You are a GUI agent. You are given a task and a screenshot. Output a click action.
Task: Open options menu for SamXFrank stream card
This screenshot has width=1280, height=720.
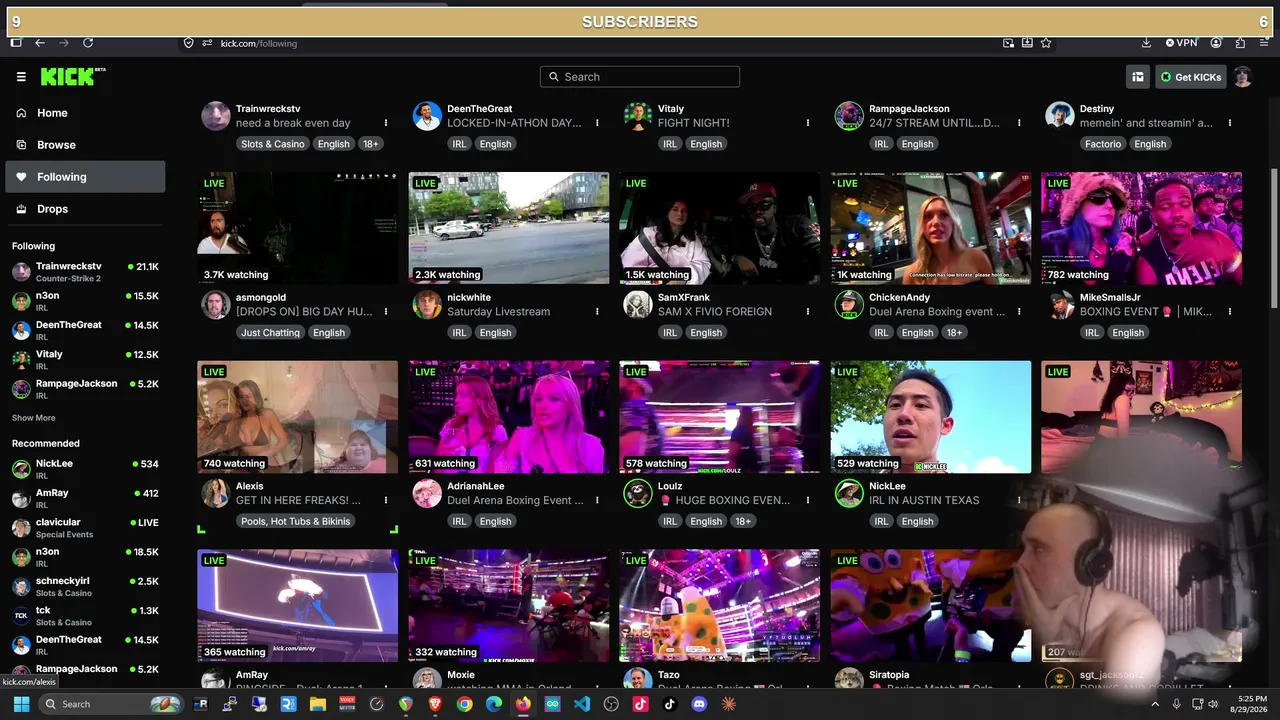click(808, 312)
